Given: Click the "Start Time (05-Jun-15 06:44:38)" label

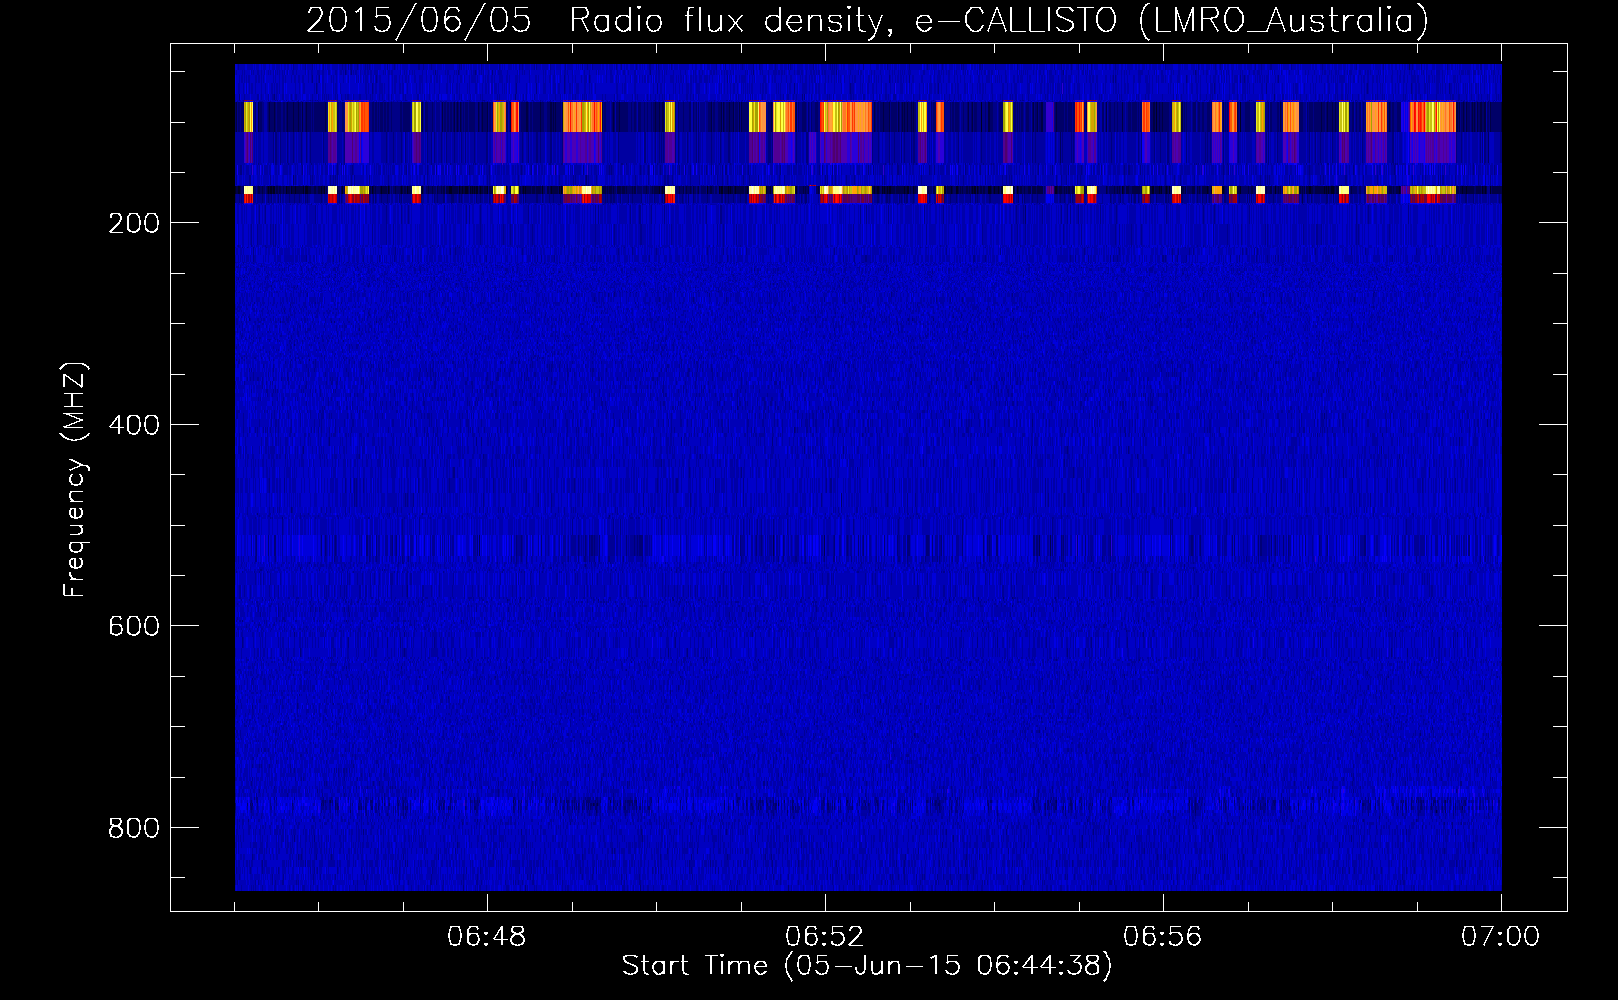Looking at the screenshot, I should click(x=867, y=966).
